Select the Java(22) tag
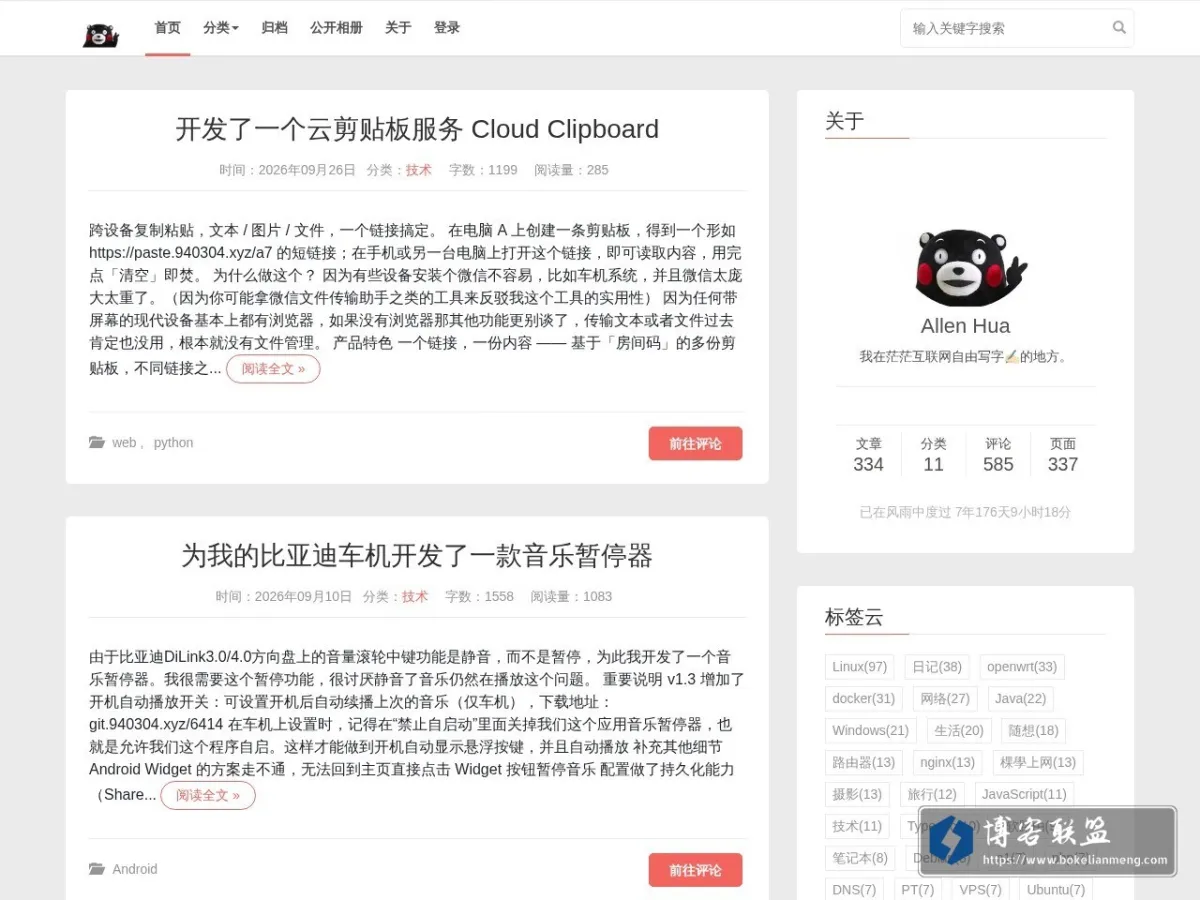Image resolution: width=1200 pixels, height=900 pixels. coord(1021,699)
